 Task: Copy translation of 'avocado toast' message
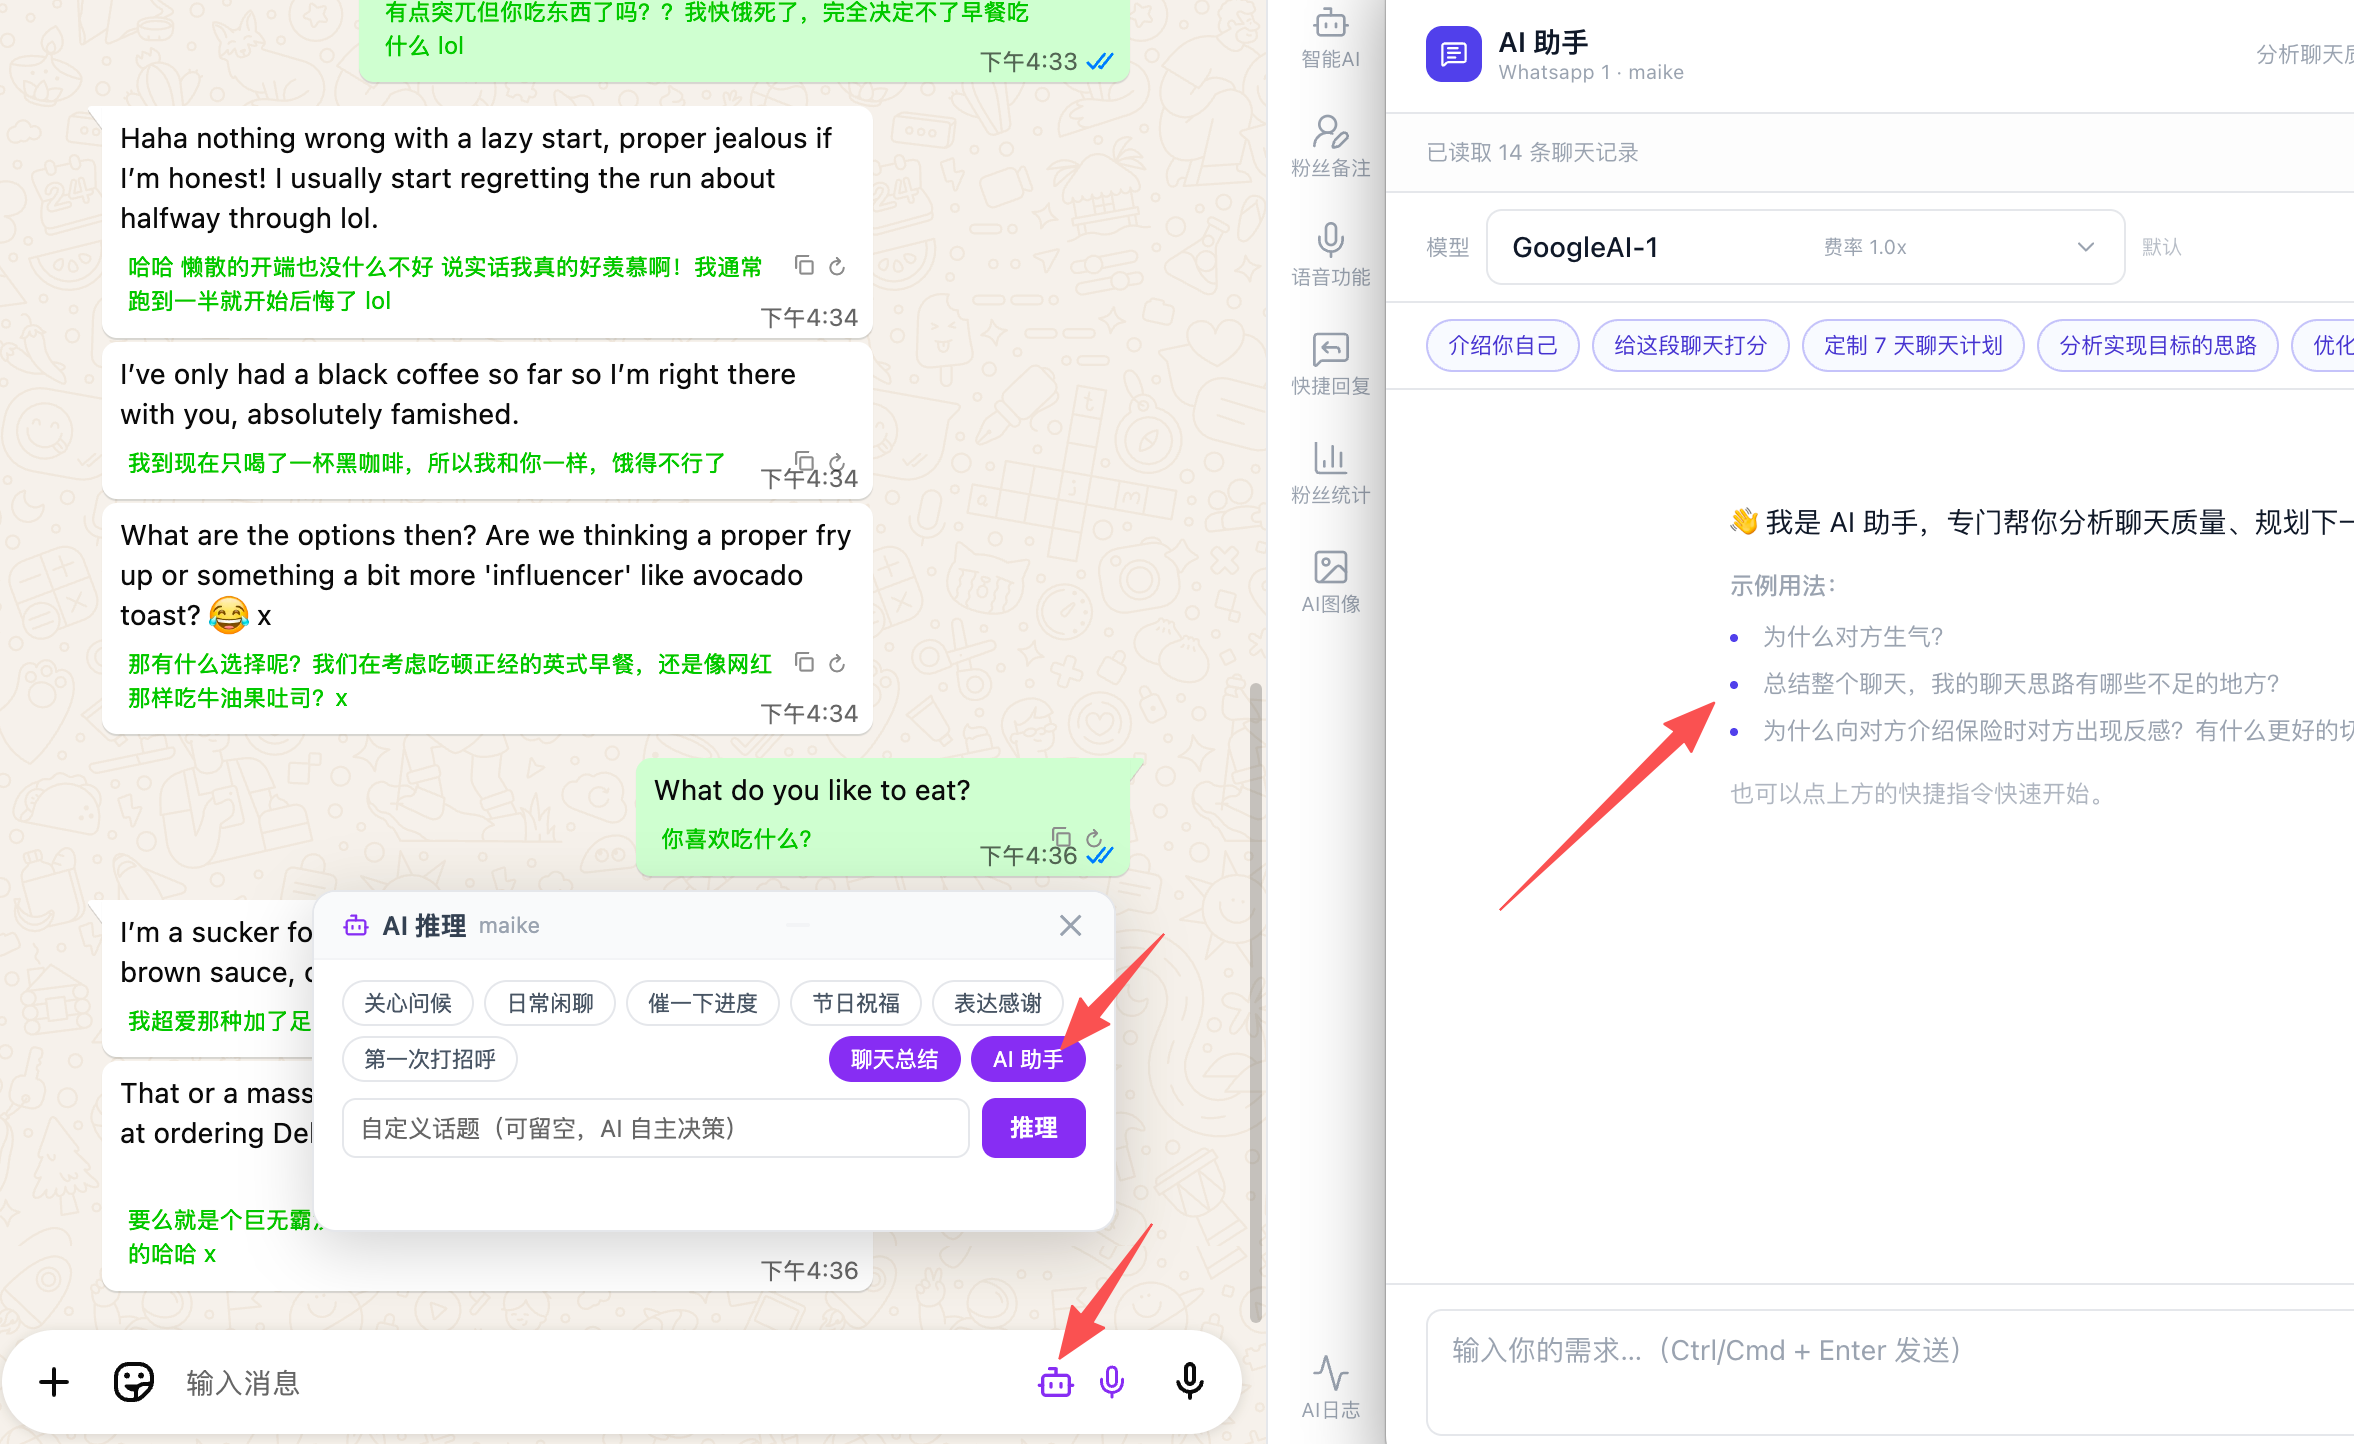pyautogui.click(x=804, y=662)
